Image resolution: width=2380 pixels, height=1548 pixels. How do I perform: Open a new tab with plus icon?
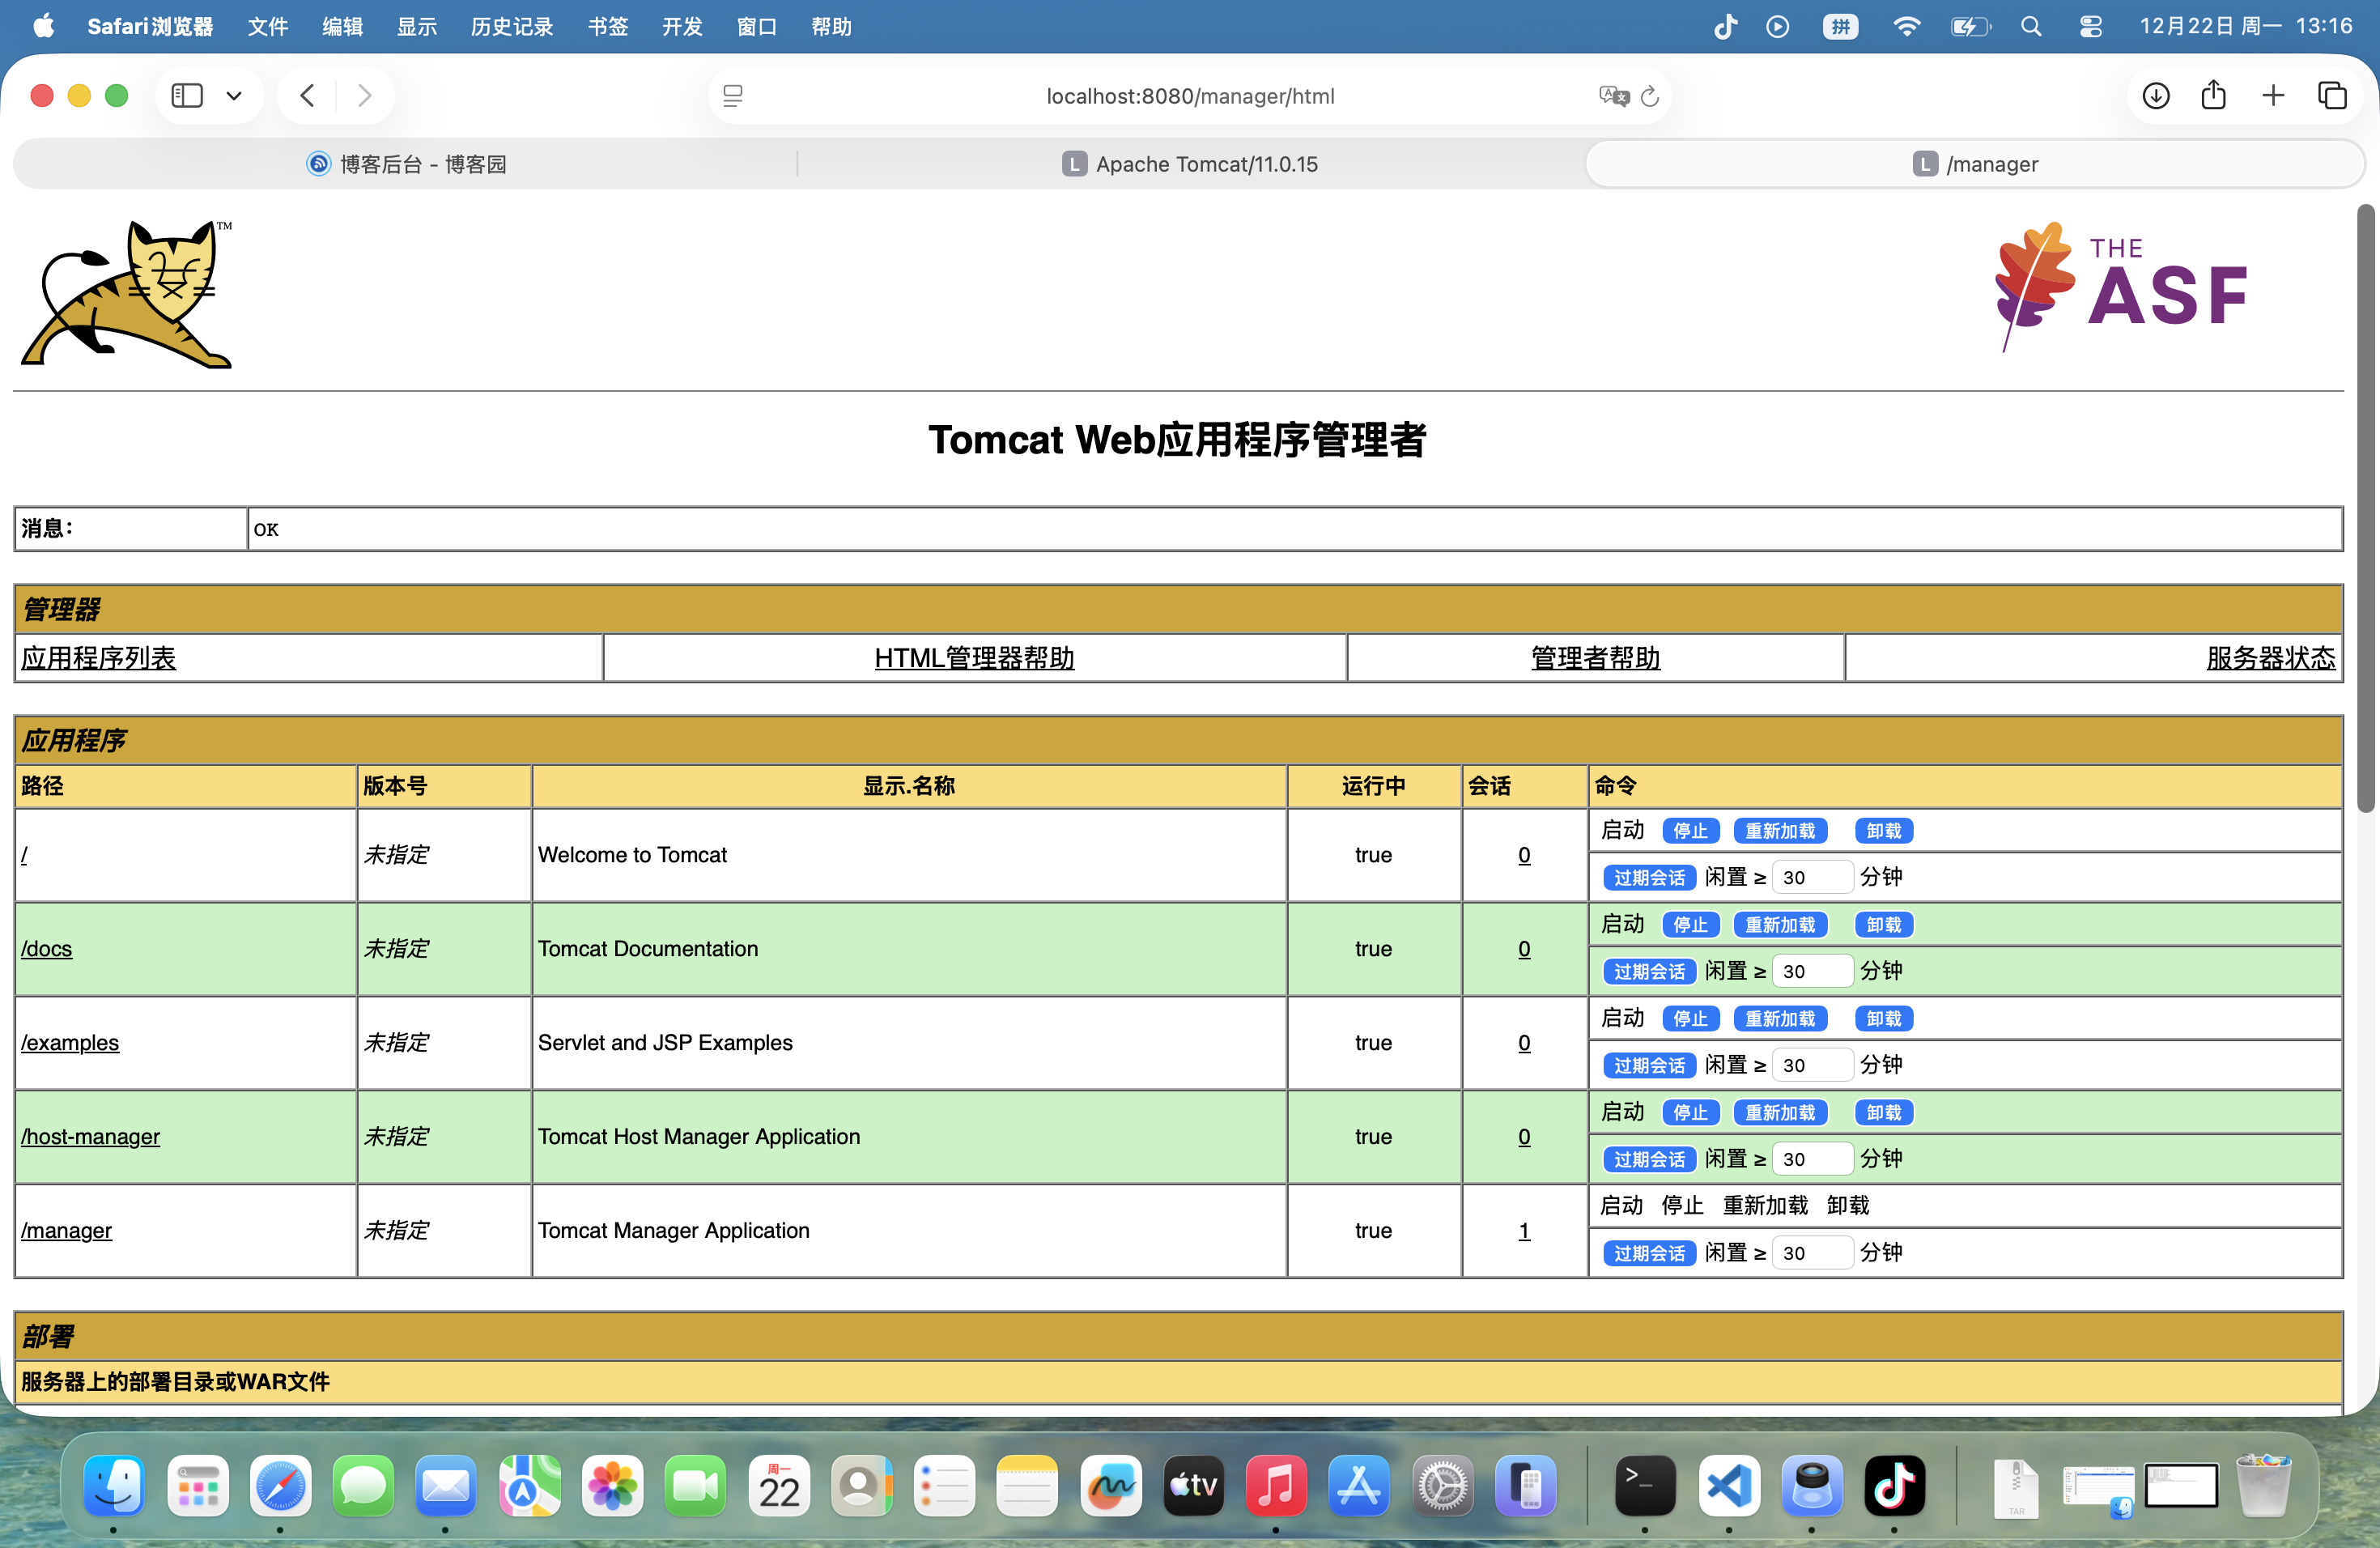[2273, 96]
